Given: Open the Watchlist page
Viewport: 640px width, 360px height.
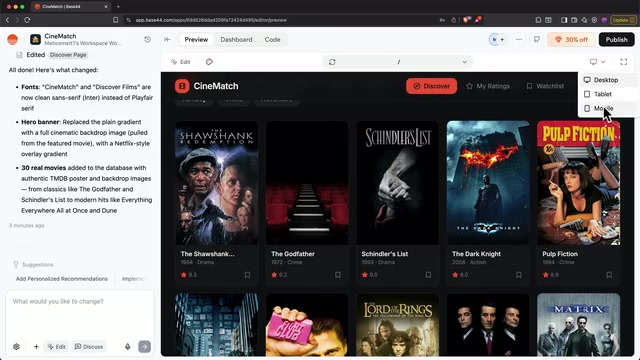Looking at the screenshot, I should tap(545, 86).
